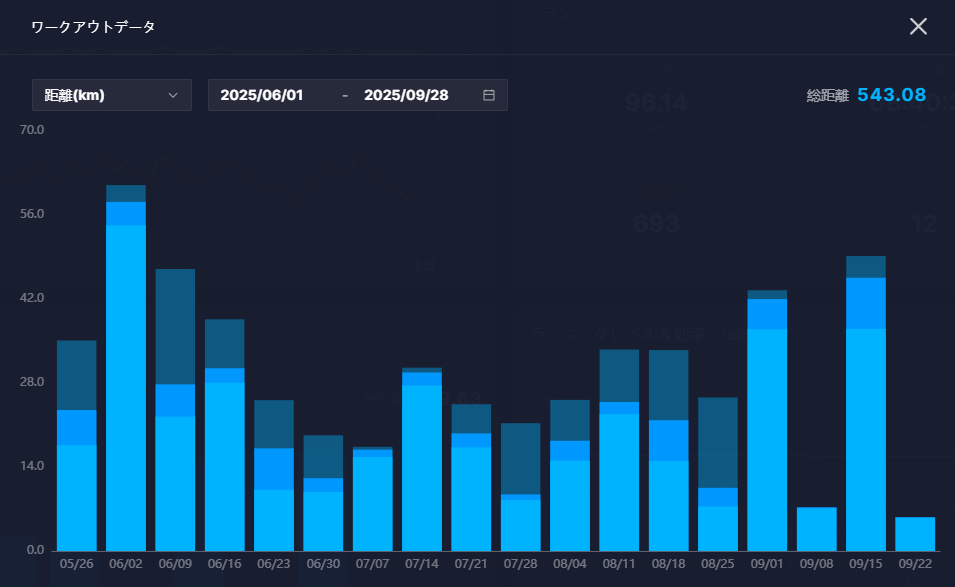Edit the end date 2025/09/28

coord(406,95)
